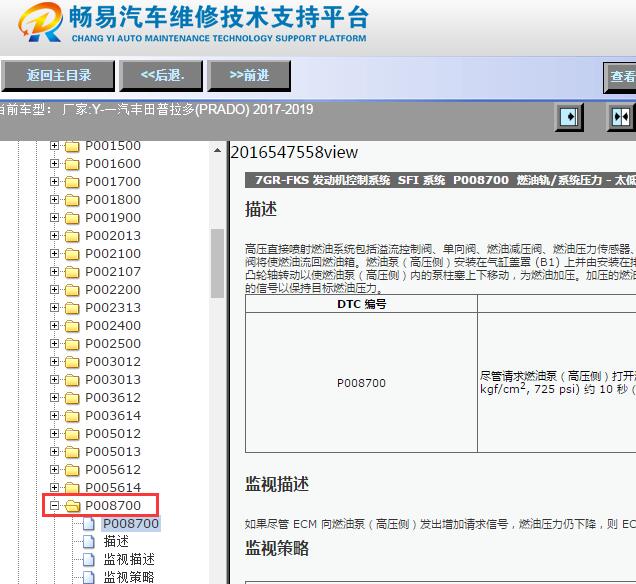
Task: Go back with the <<后退 button
Action: [161, 75]
